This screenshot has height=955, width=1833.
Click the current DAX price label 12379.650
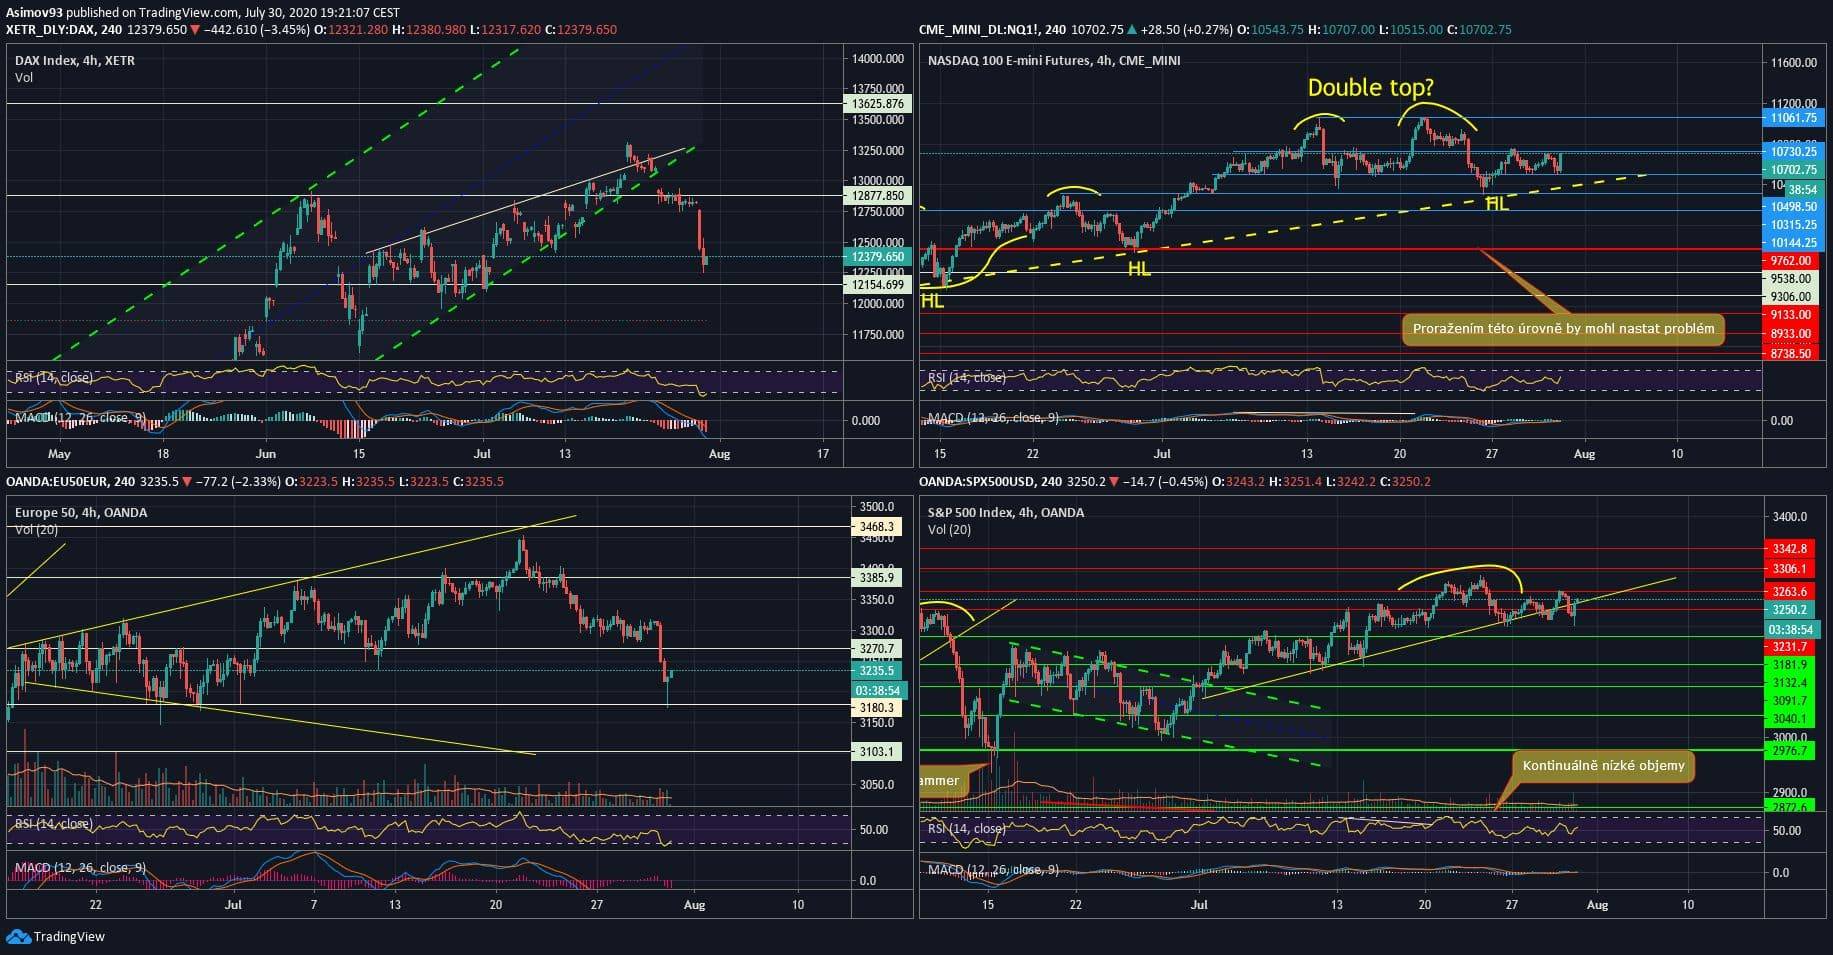click(x=877, y=257)
